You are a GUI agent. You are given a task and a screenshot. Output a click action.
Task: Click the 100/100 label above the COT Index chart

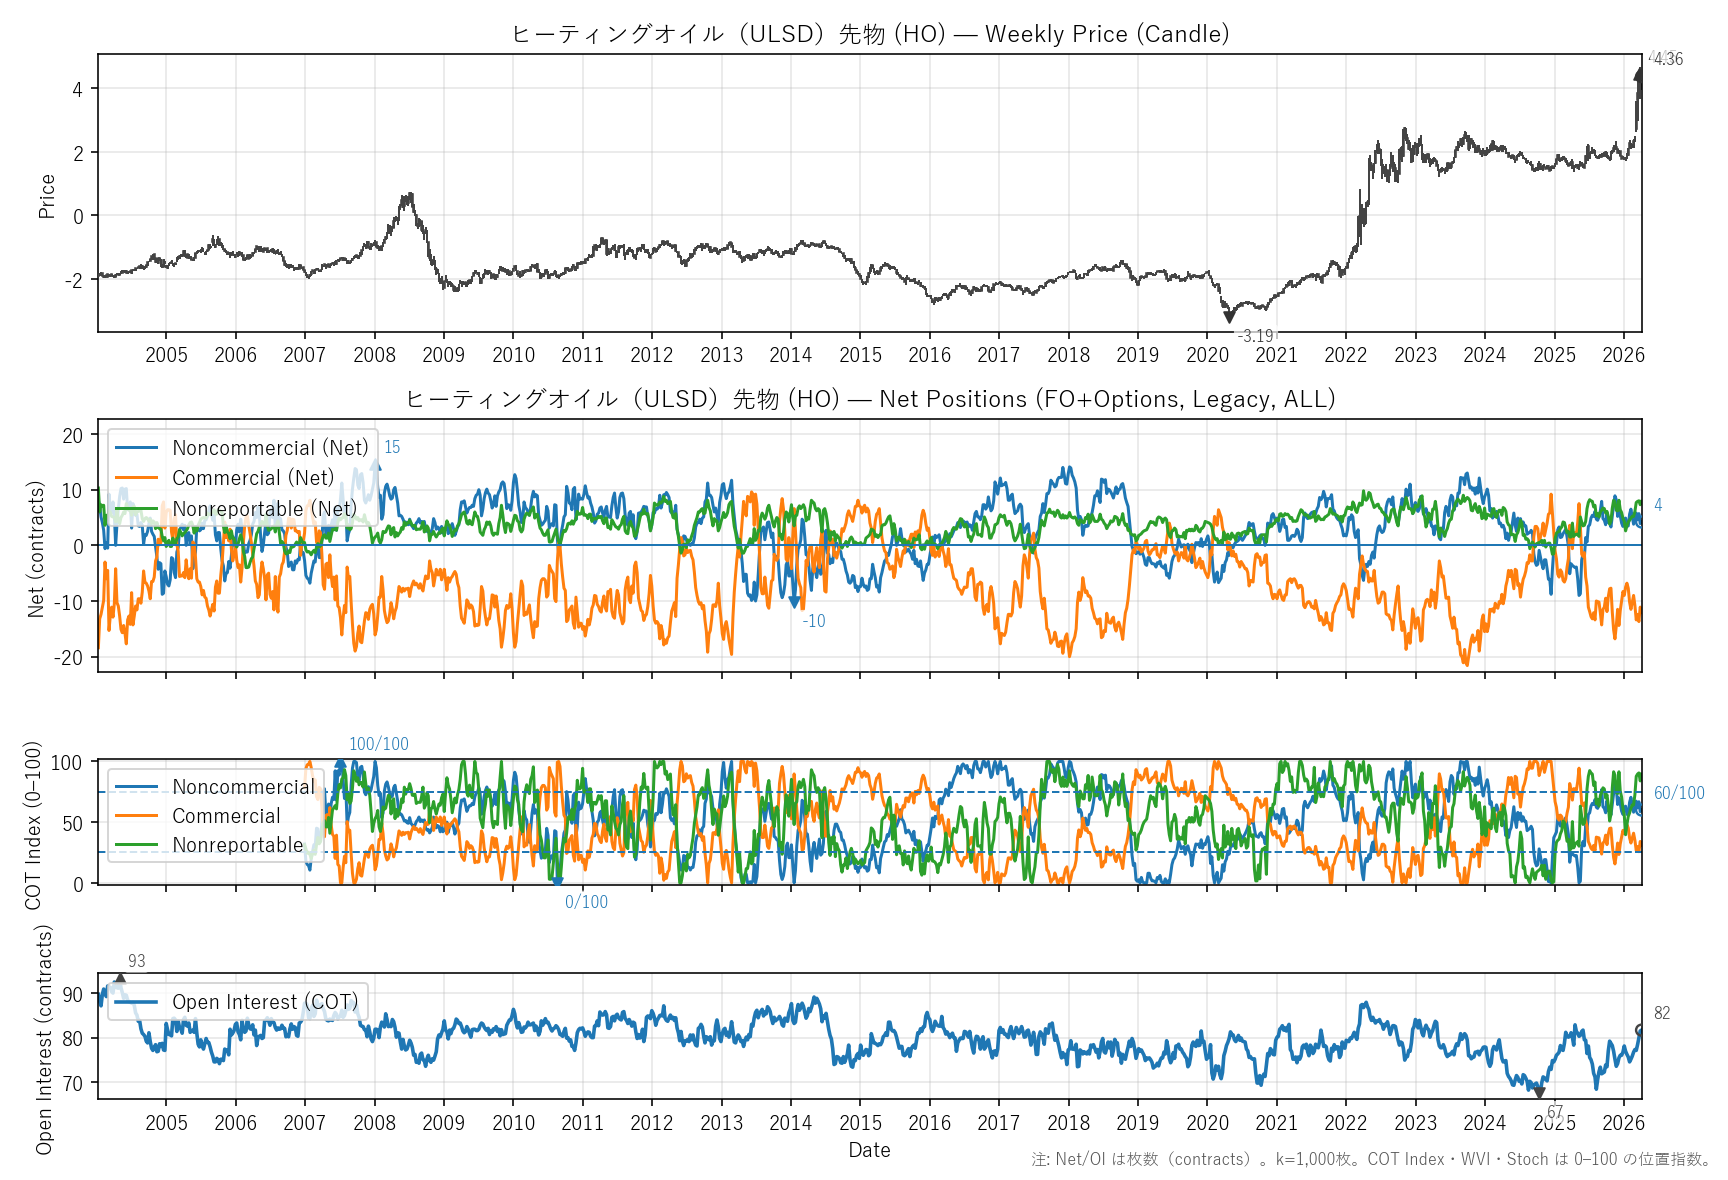[378, 744]
